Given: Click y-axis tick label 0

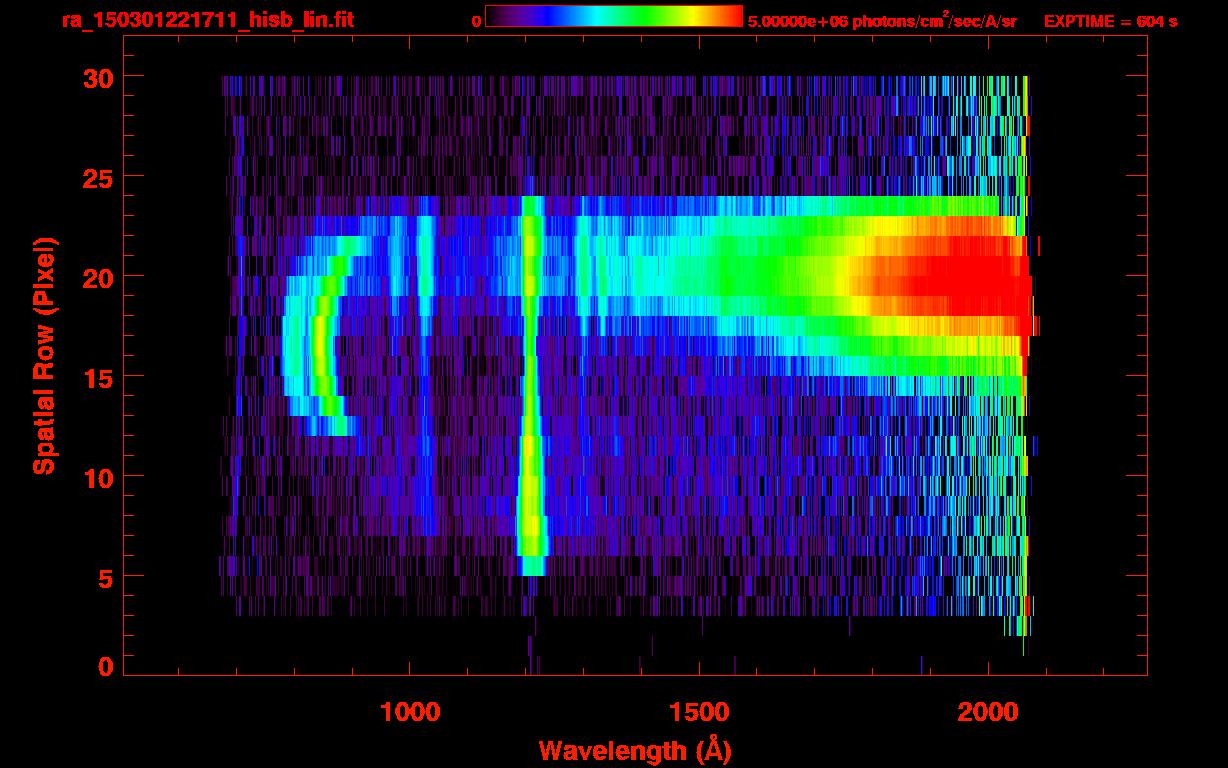Looking at the screenshot, I should (x=104, y=666).
